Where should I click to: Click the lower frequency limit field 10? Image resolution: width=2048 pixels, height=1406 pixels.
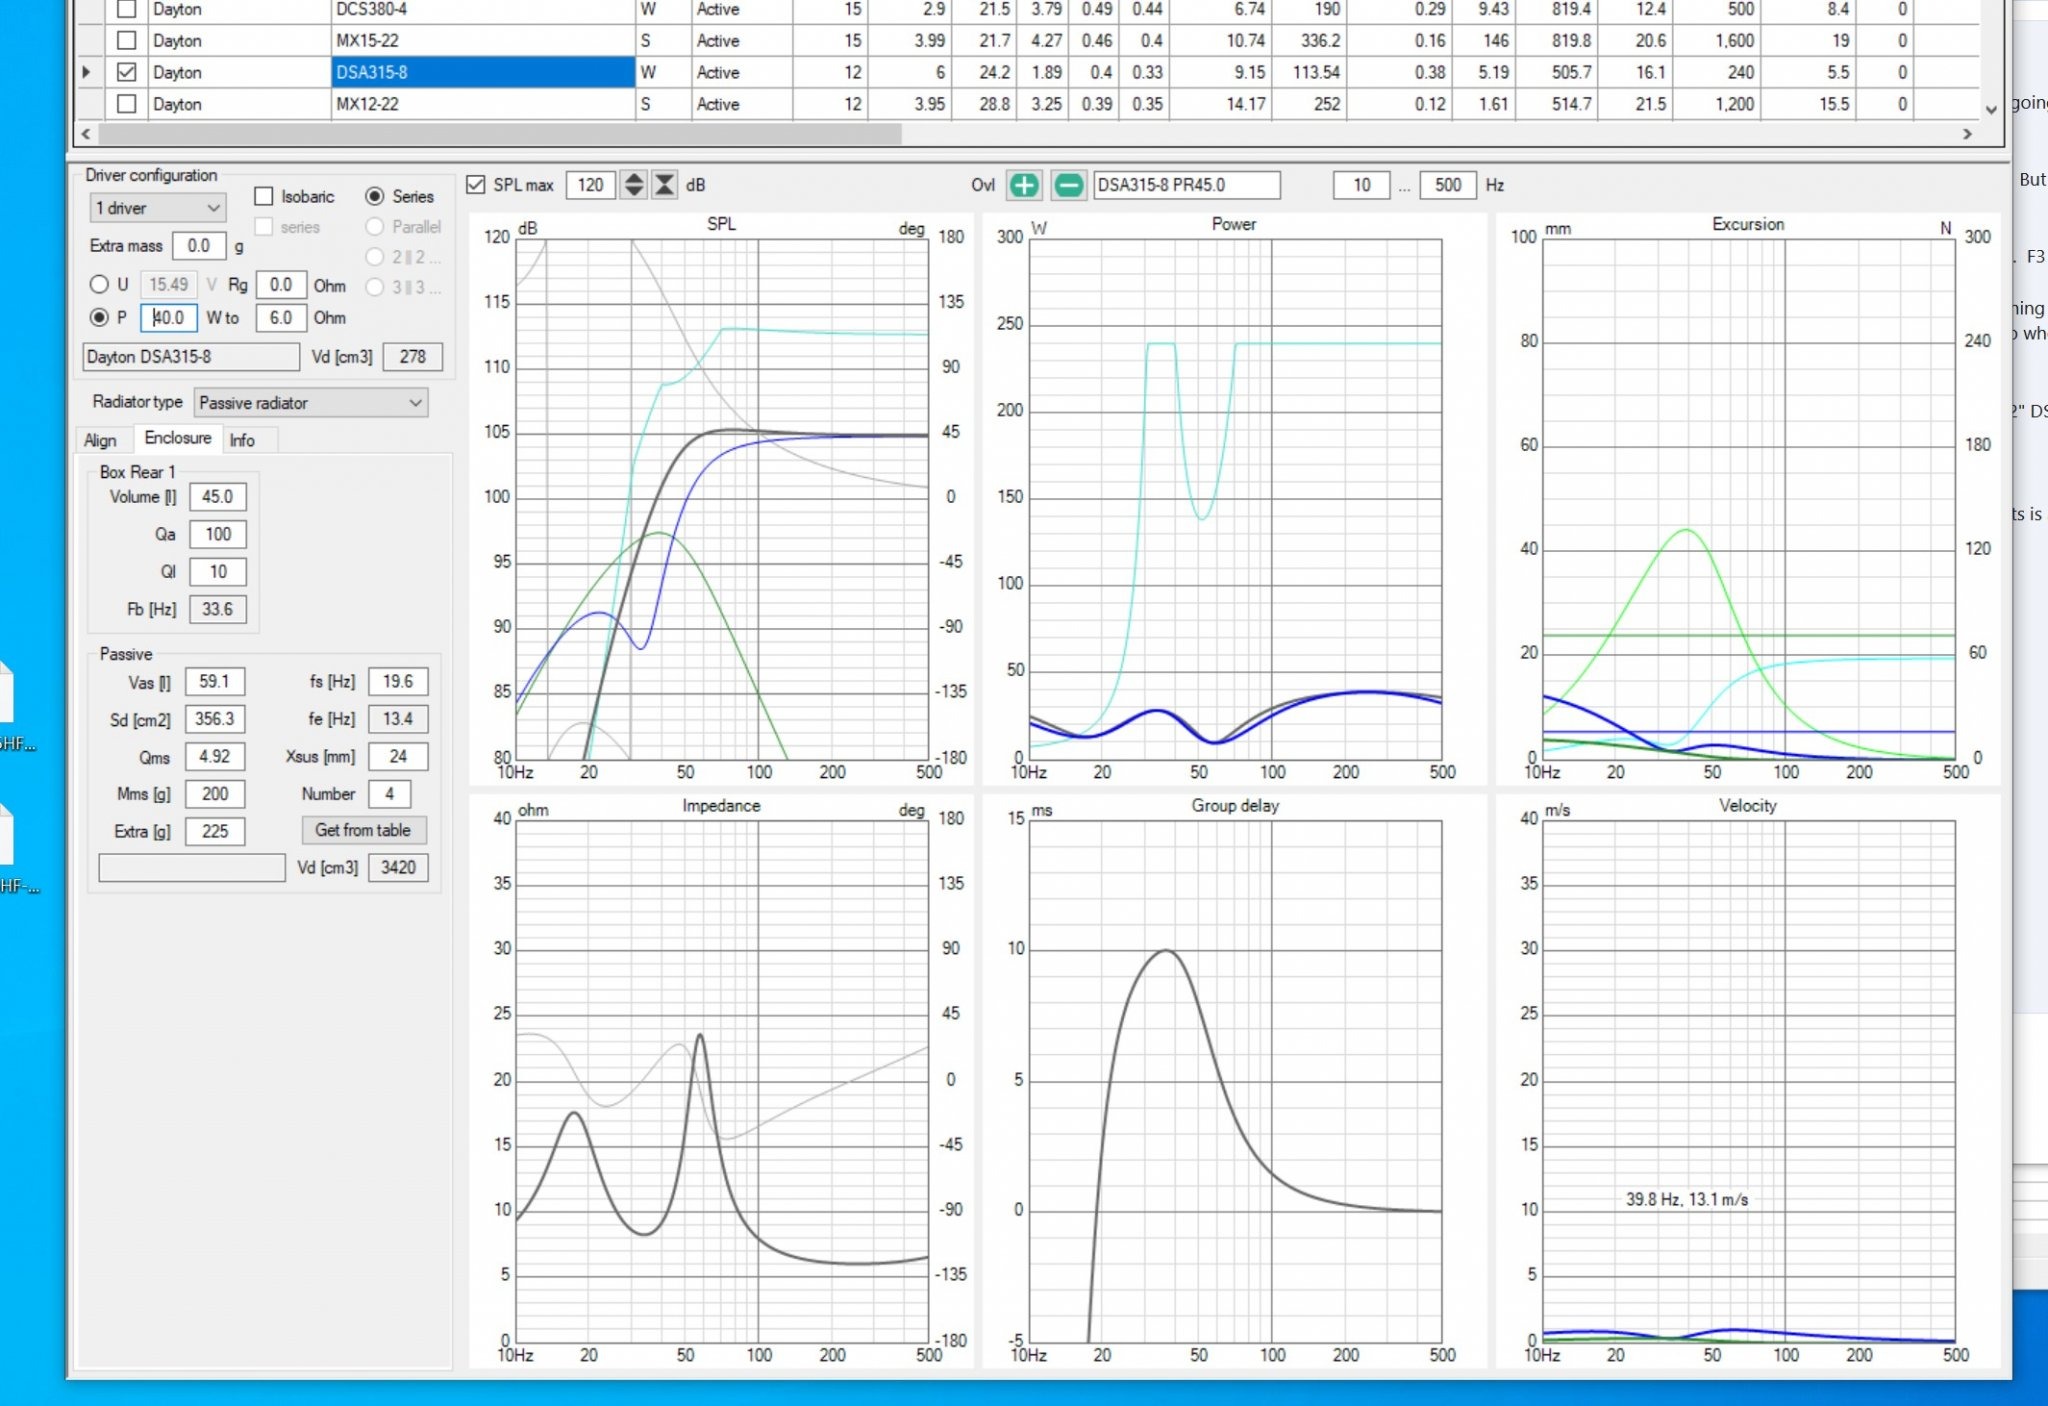tap(1362, 185)
